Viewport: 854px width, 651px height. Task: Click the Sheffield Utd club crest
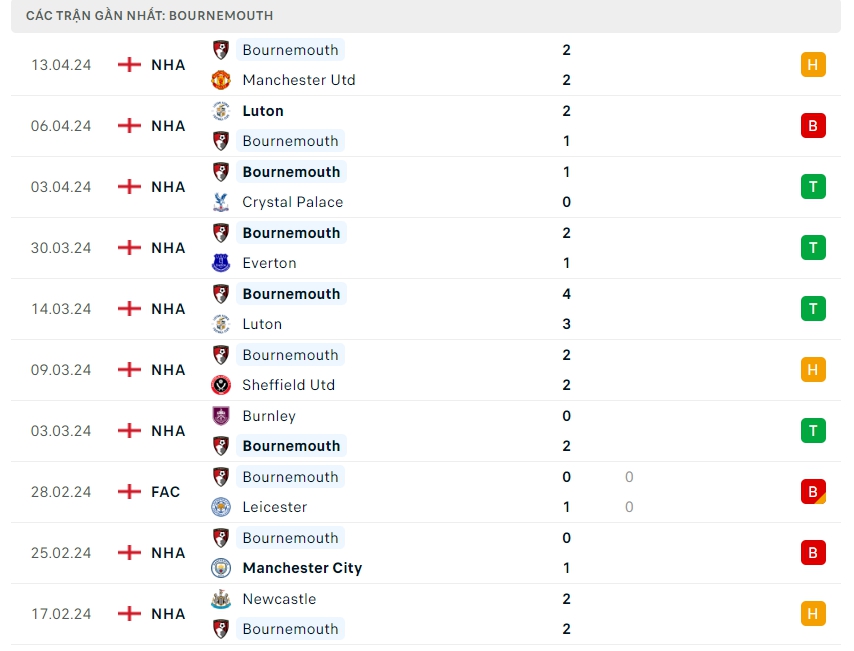click(221, 385)
